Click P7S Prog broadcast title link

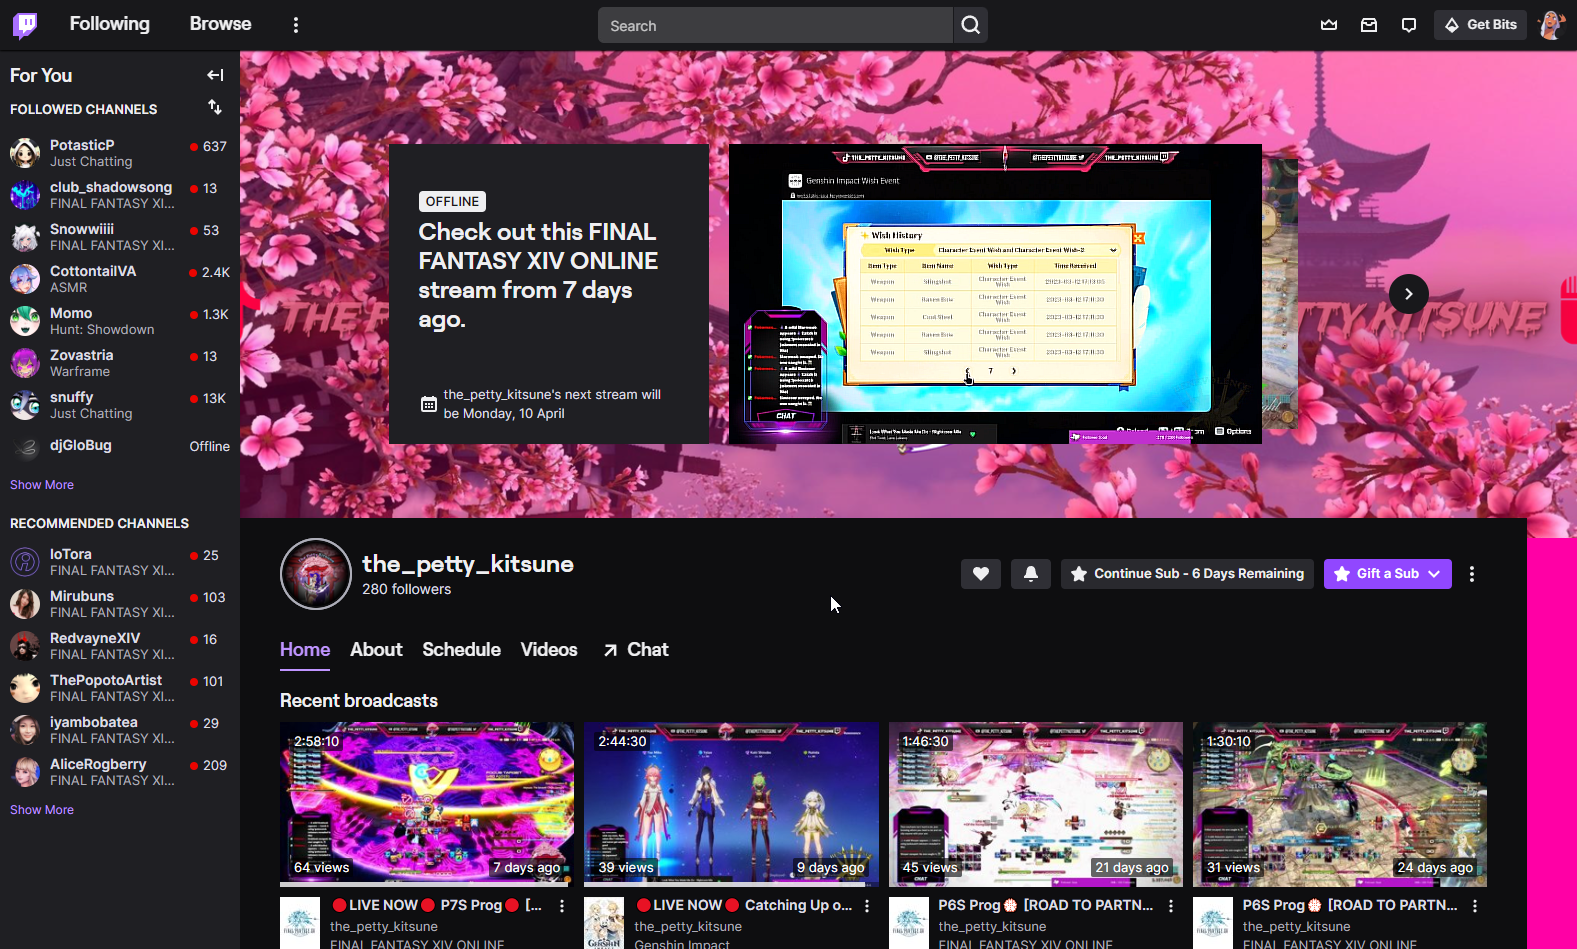click(x=437, y=906)
